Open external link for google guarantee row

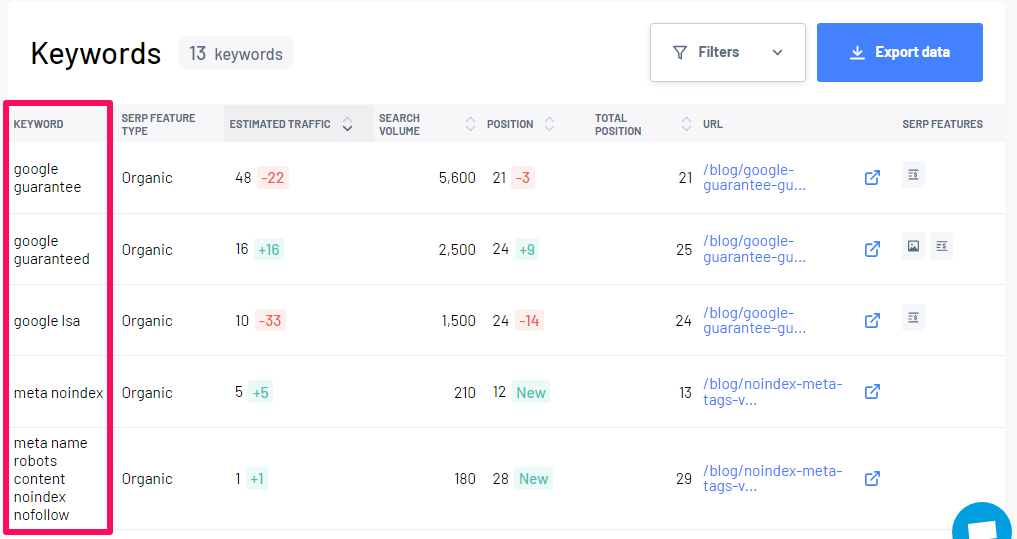(x=872, y=178)
